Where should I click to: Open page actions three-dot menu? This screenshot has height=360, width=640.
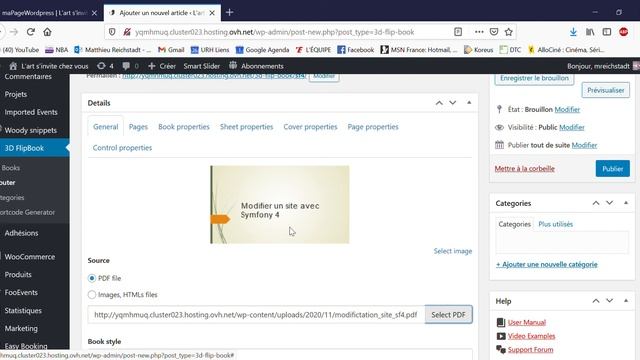(x=479, y=32)
